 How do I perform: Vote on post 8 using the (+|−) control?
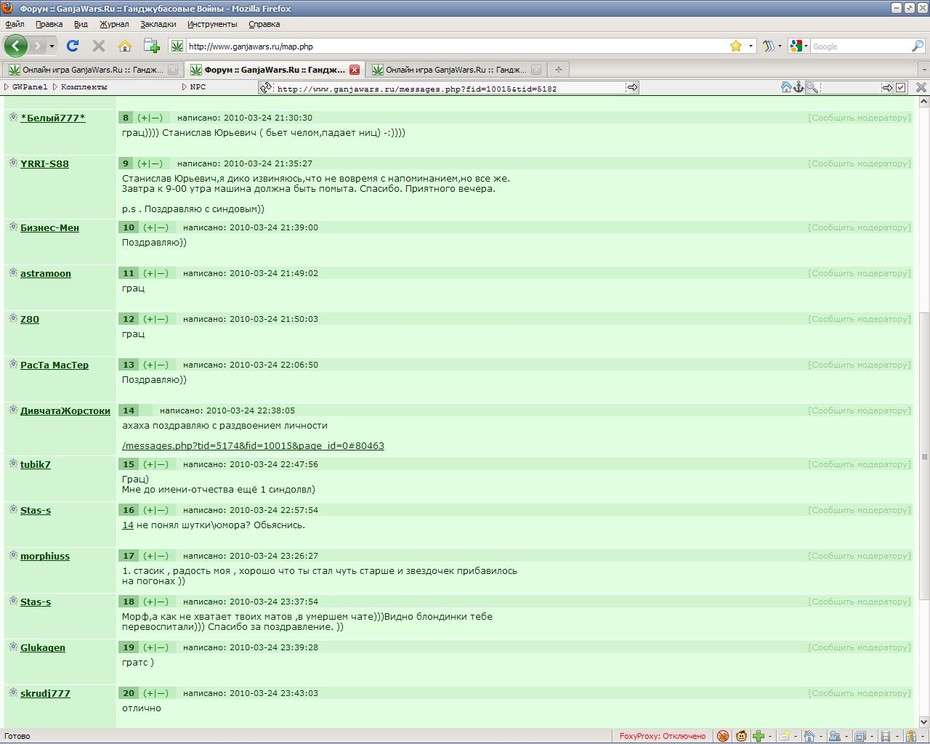[149, 118]
